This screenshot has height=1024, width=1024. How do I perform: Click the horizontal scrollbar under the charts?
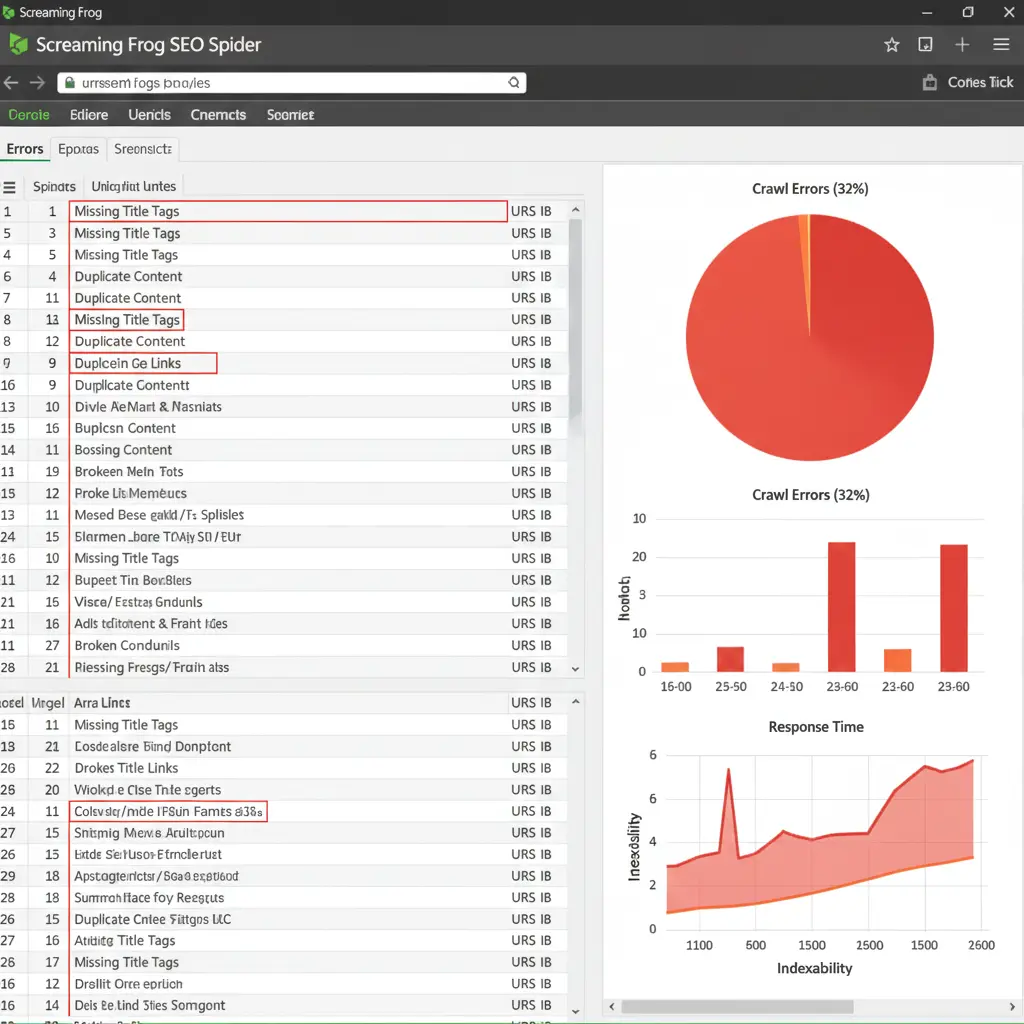click(738, 1007)
